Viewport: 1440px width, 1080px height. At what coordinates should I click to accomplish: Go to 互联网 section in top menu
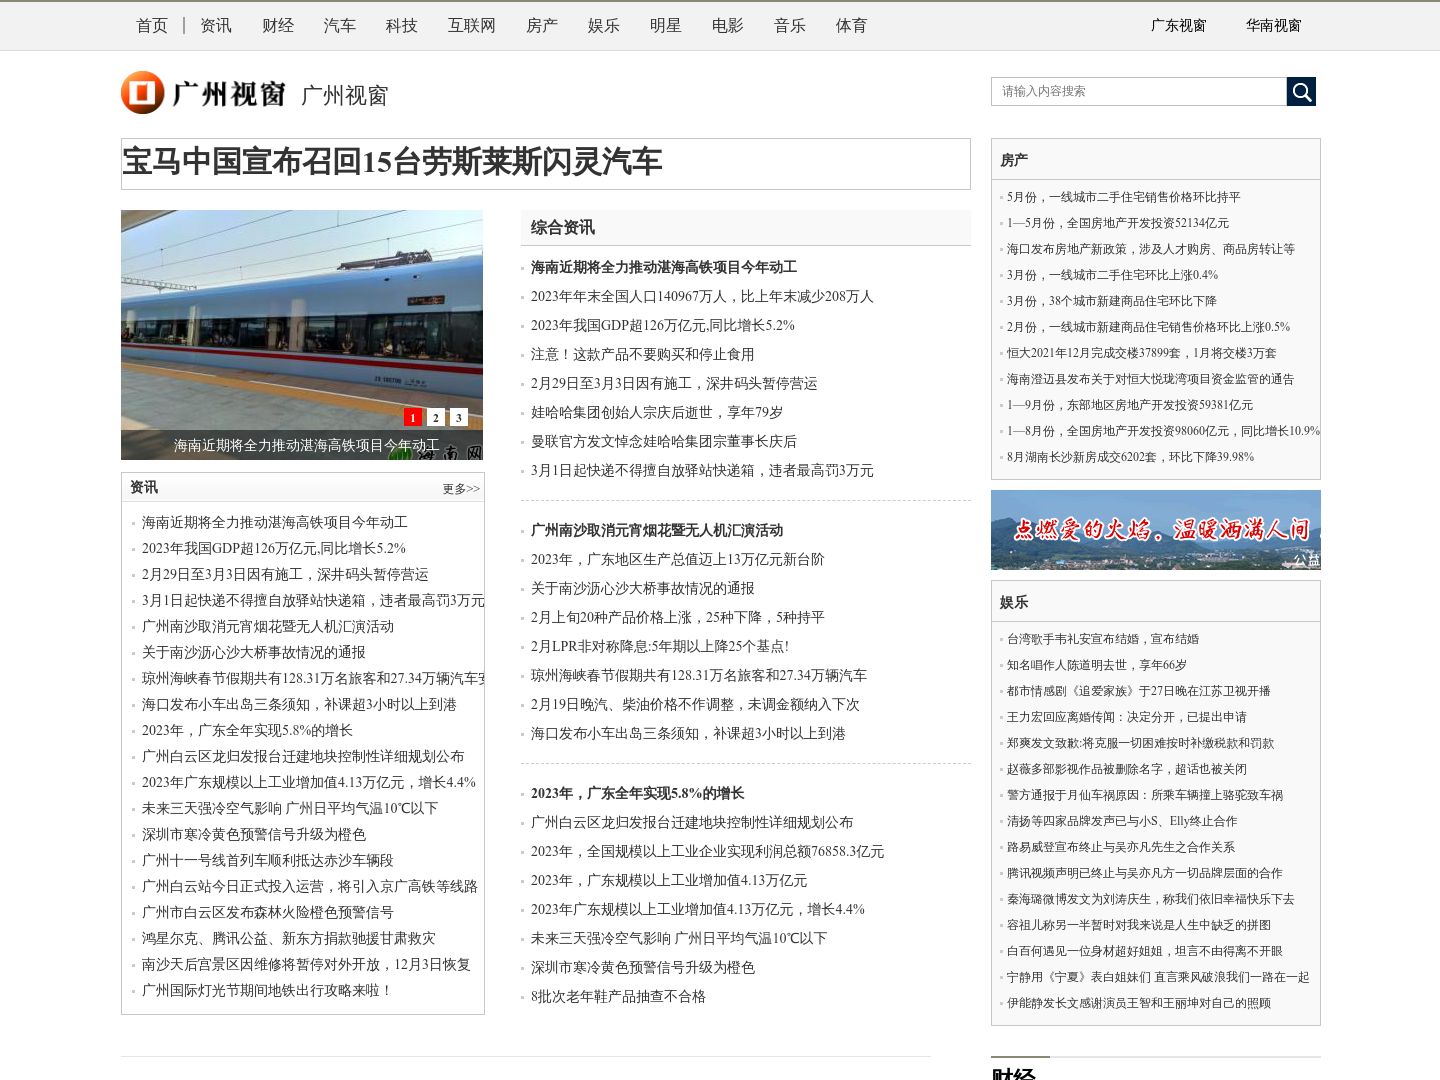pyautogui.click(x=472, y=26)
